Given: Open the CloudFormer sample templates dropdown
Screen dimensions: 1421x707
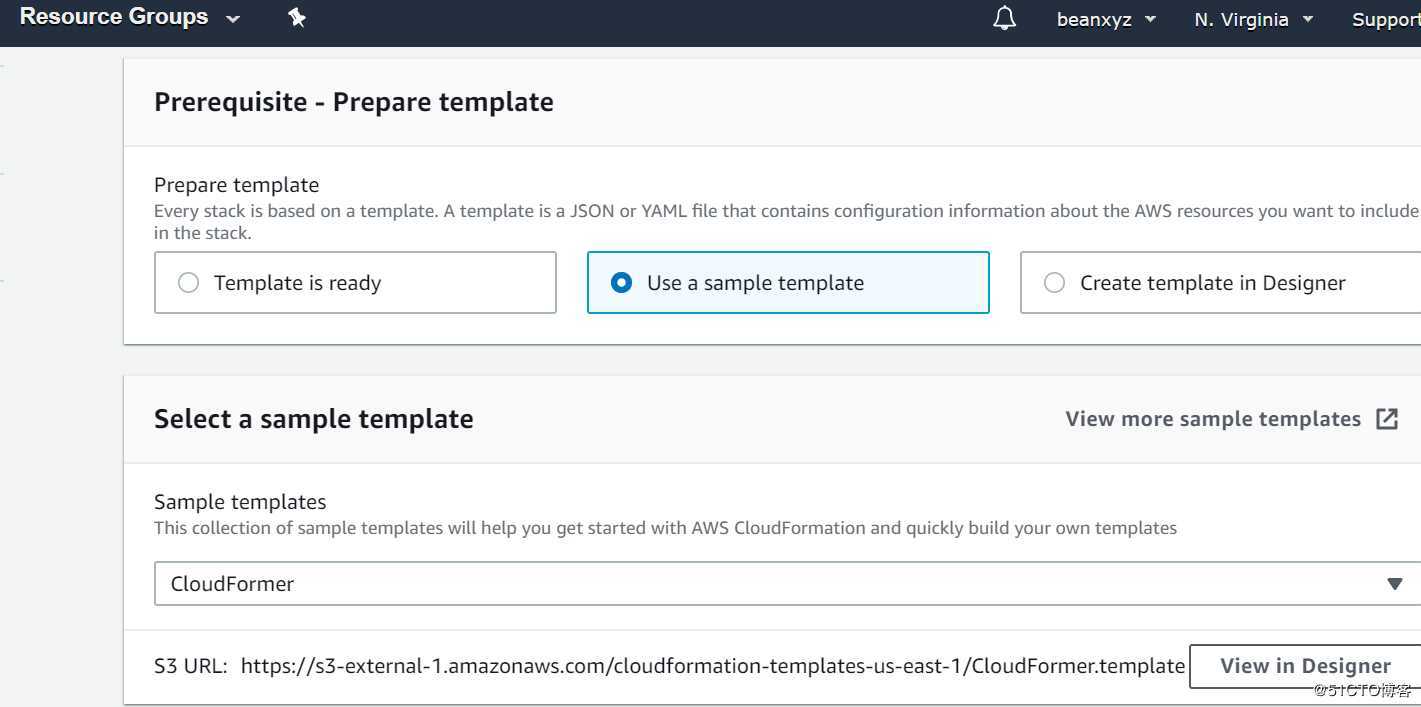Looking at the screenshot, I should point(787,583).
